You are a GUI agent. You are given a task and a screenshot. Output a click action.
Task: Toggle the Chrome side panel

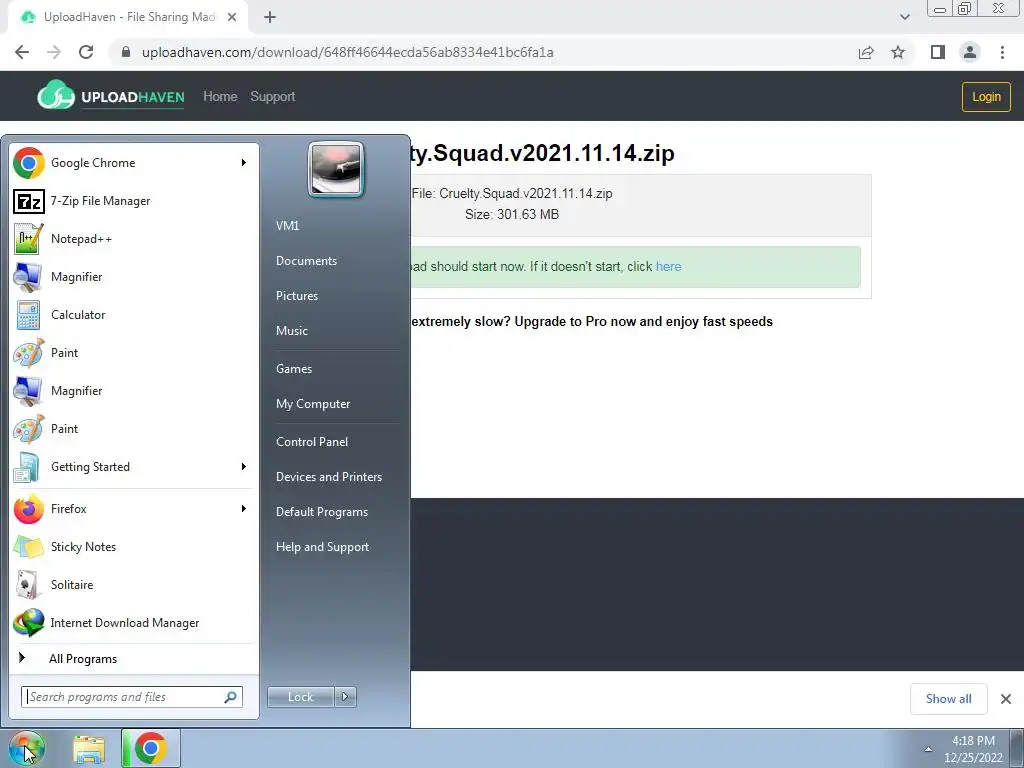[x=938, y=52]
